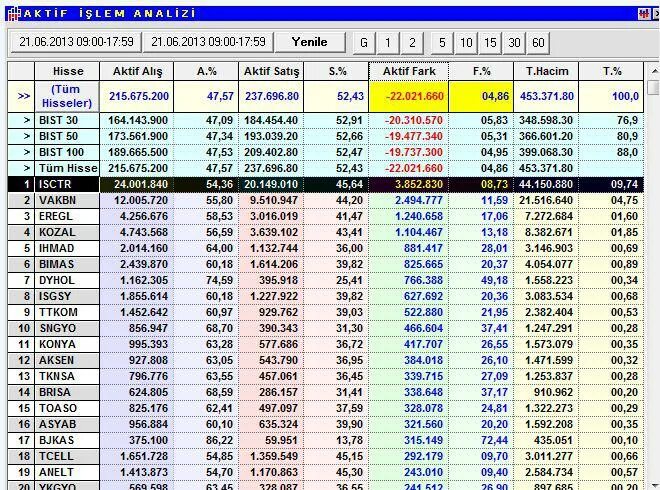Screen dimensions: 660x490
Task: Sort by the Aktif Satış column header
Action: pos(271,71)
